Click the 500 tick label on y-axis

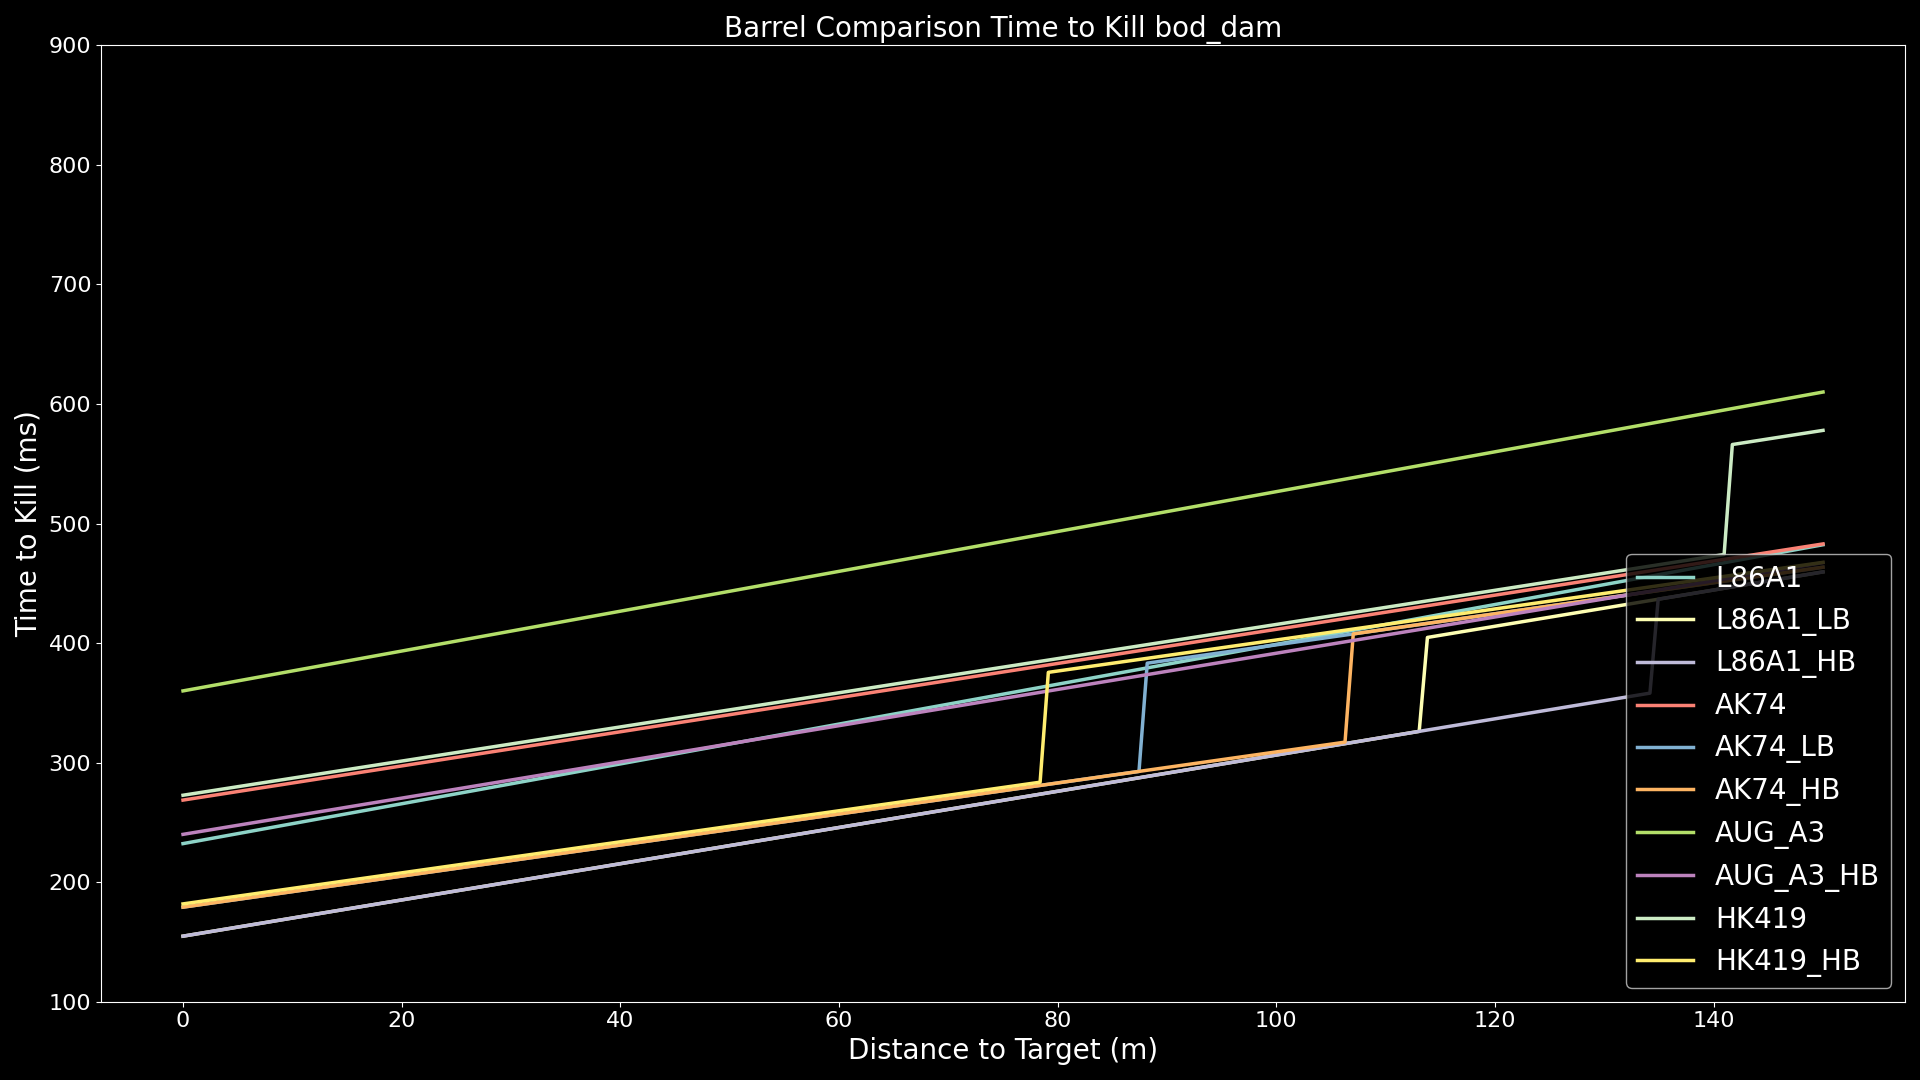pos(69,525)
